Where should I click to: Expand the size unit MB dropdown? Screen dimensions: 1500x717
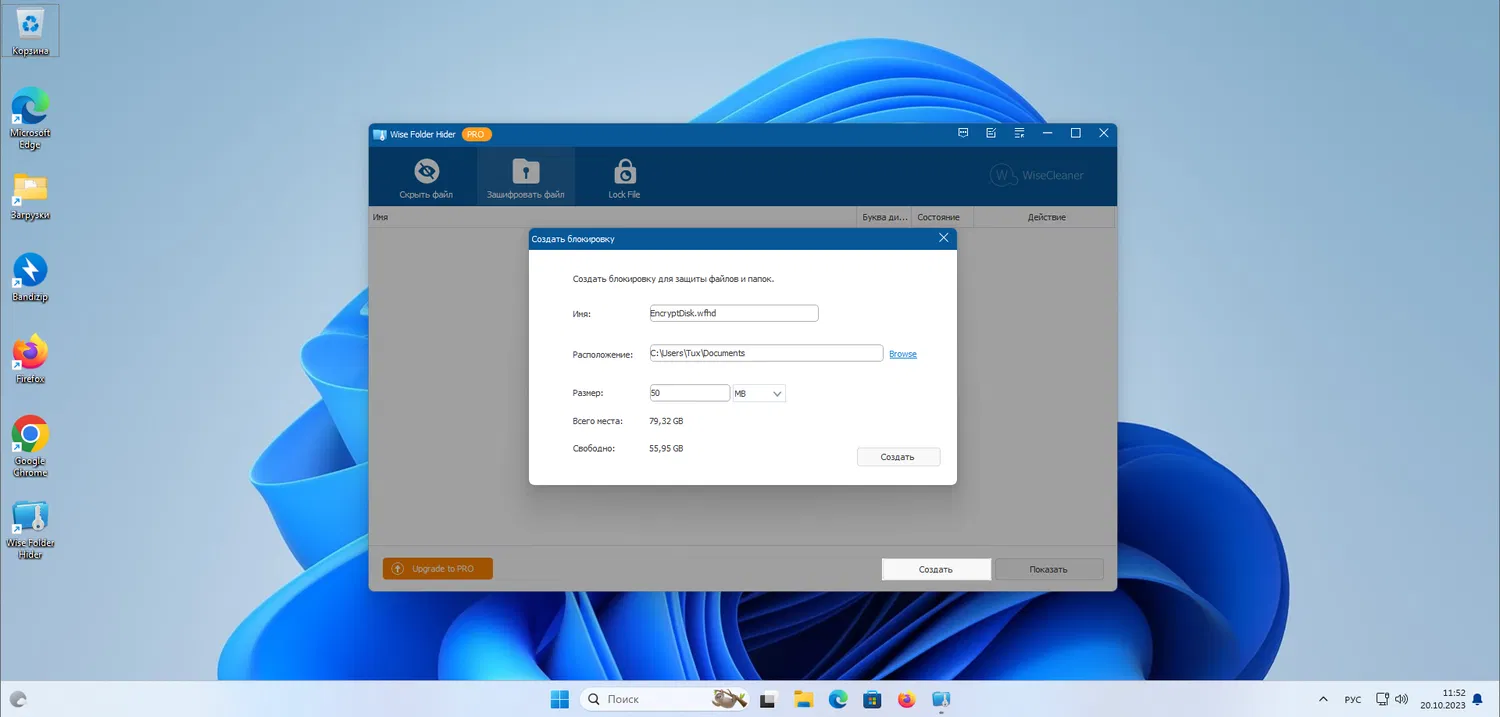(758, 392)
